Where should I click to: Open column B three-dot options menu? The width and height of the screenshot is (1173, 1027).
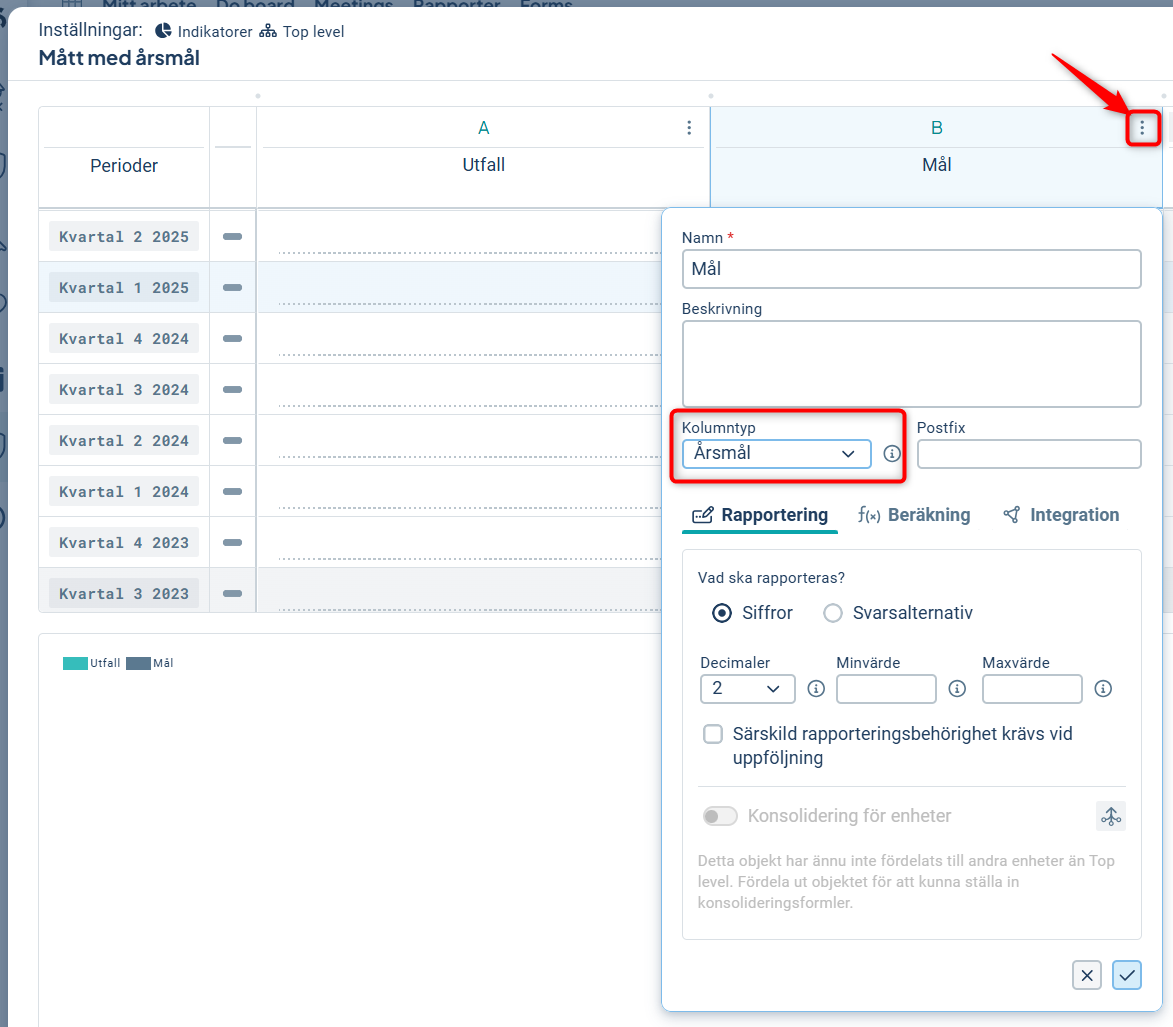click(x=1142, y=128)
